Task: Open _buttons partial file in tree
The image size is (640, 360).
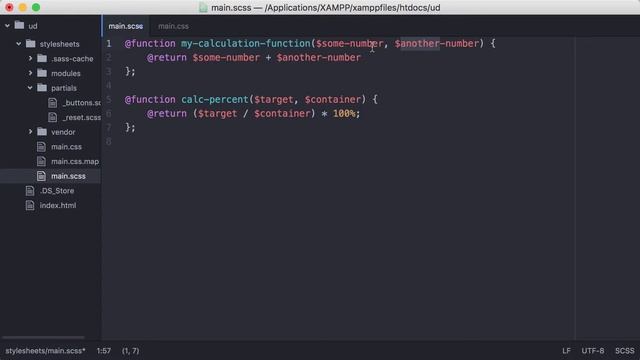Action: (x=82, y=103)
